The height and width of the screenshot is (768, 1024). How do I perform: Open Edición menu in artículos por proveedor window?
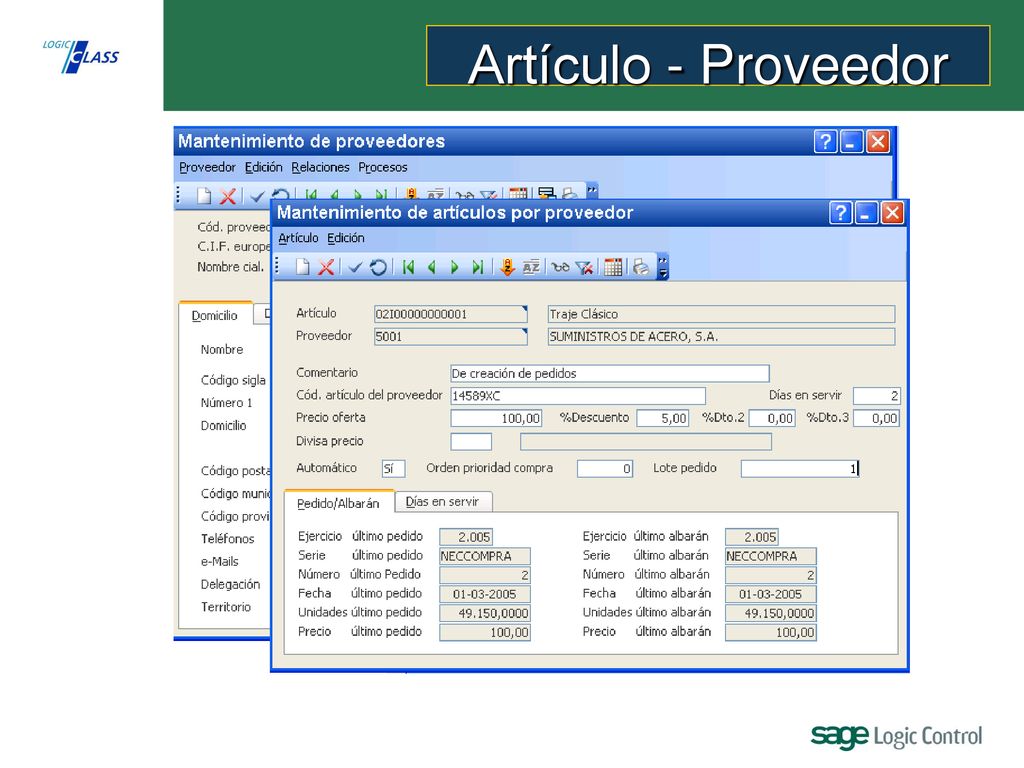point(345,238)
